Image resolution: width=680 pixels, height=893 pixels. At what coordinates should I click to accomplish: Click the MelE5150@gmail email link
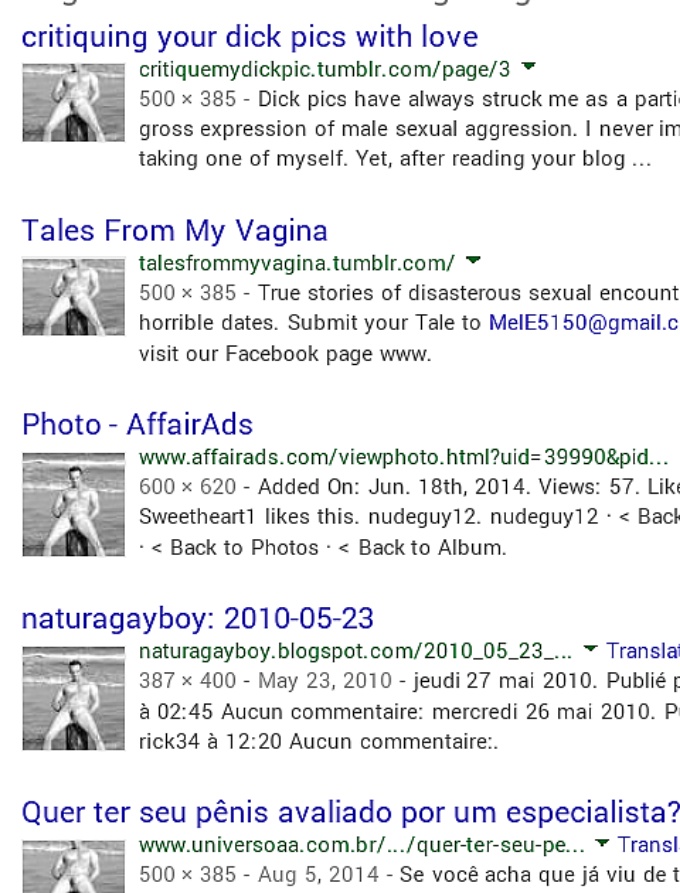(584, 323)
